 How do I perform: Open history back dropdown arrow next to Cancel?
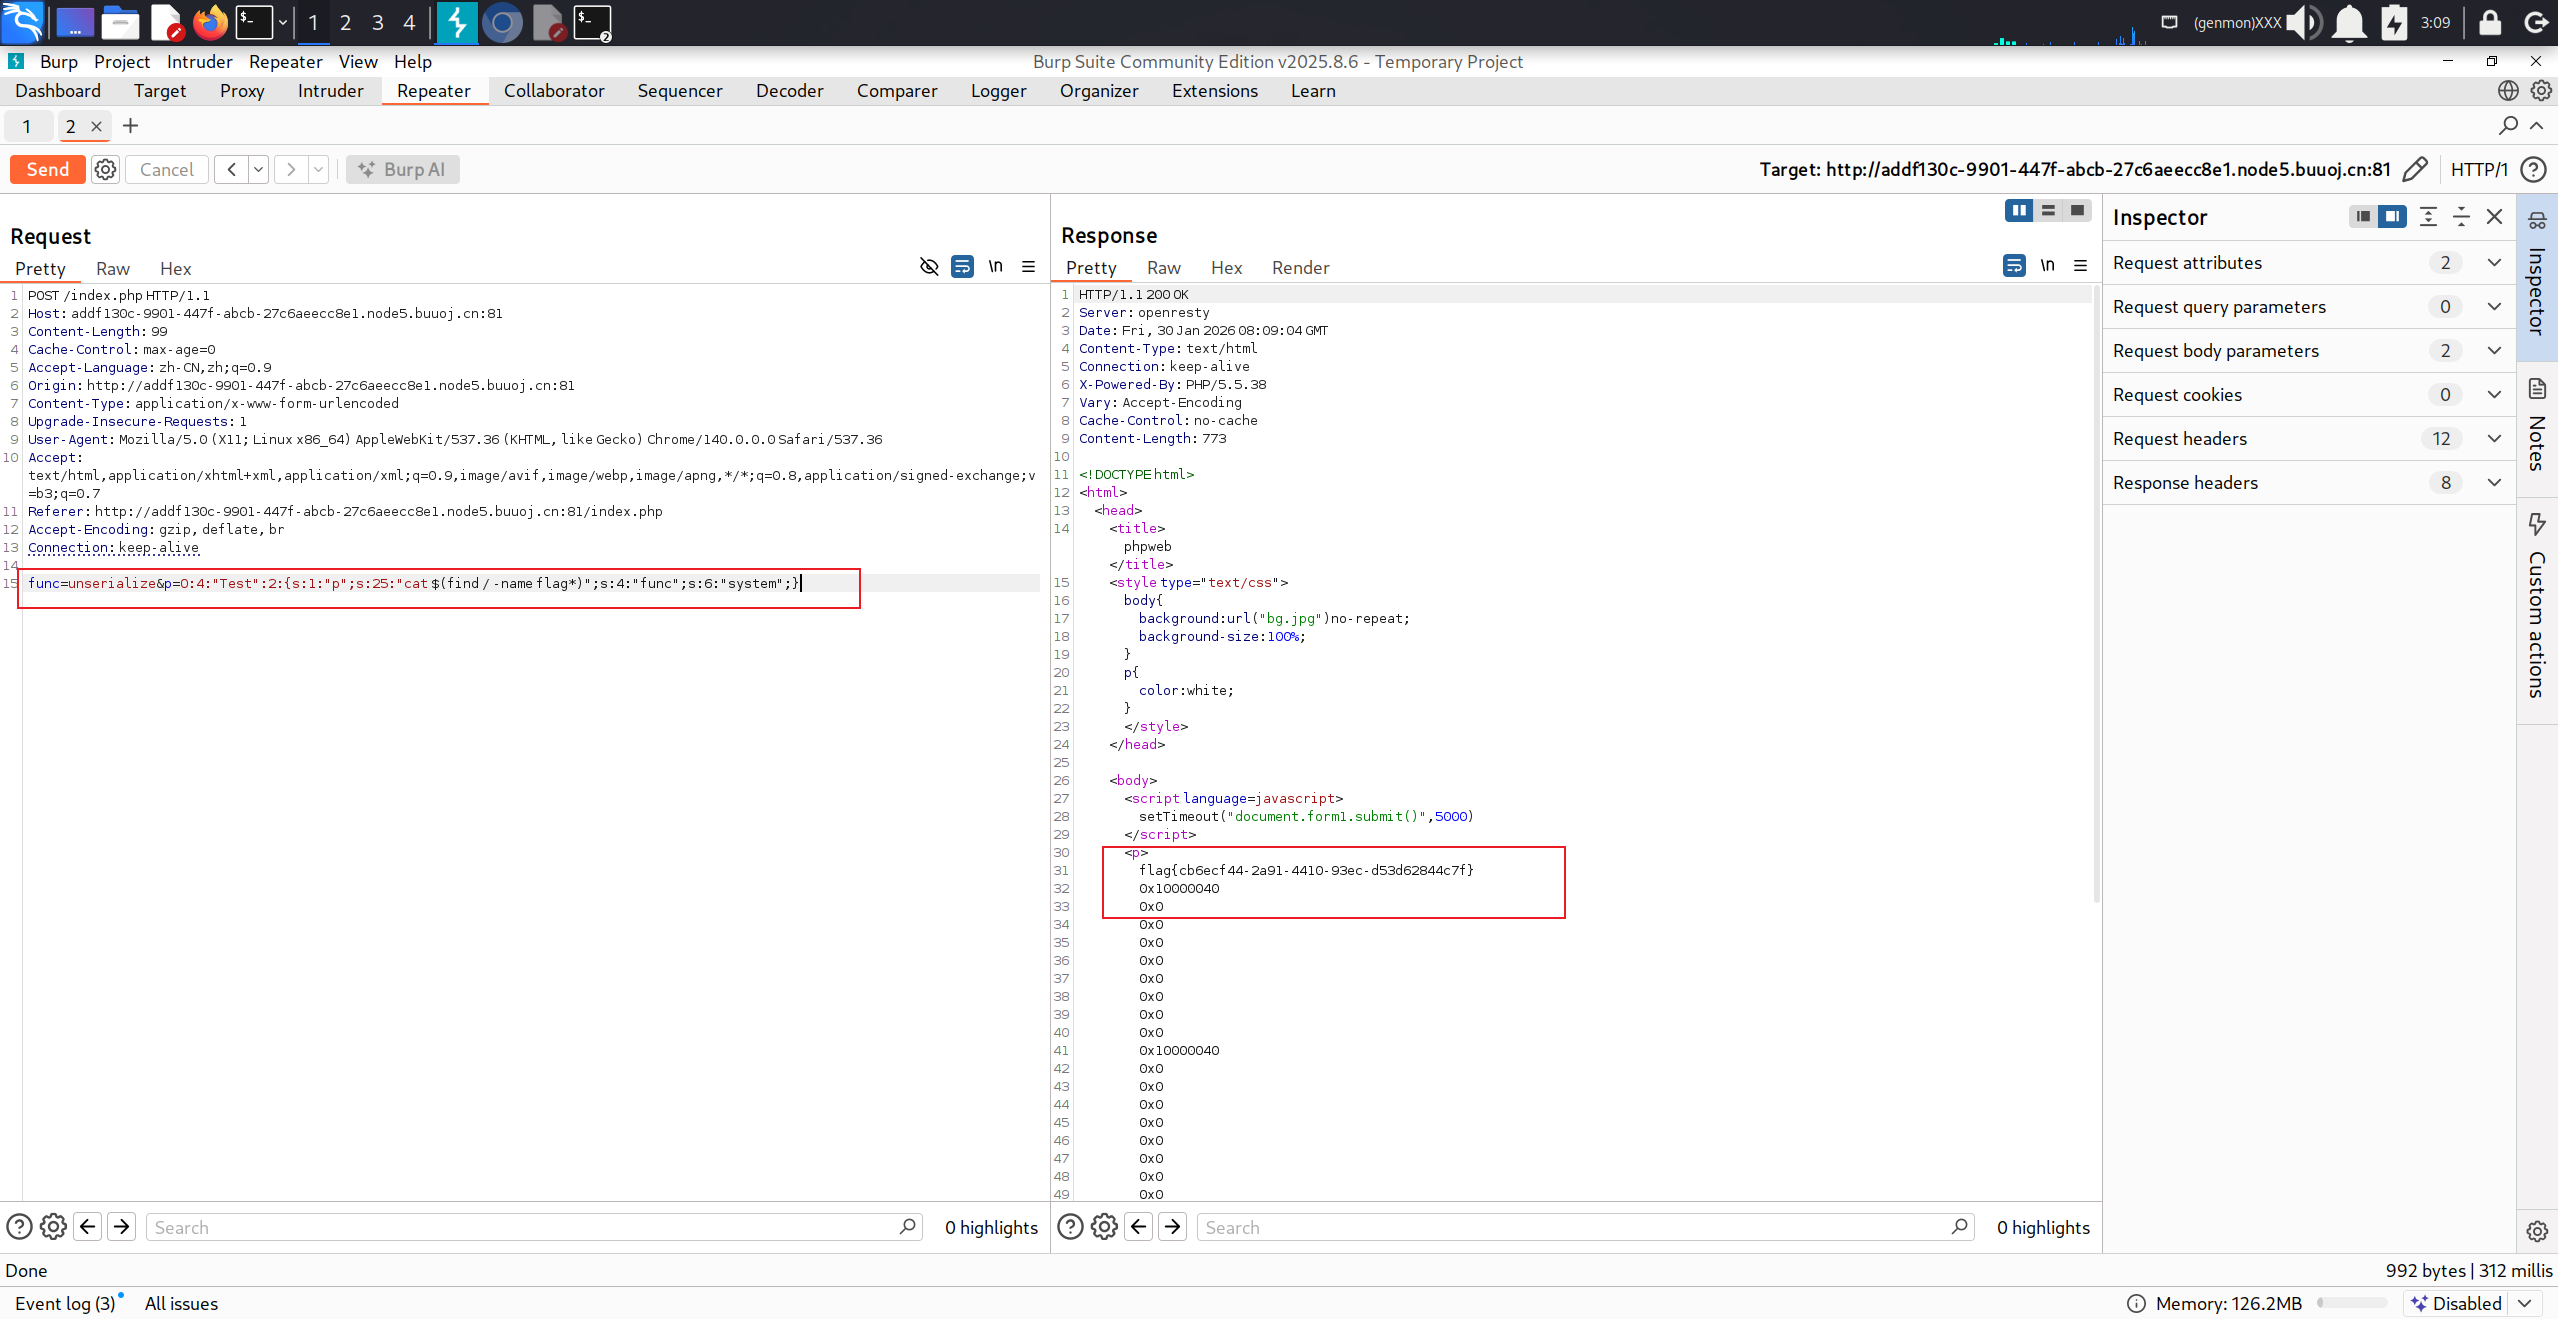pos(258,169)
